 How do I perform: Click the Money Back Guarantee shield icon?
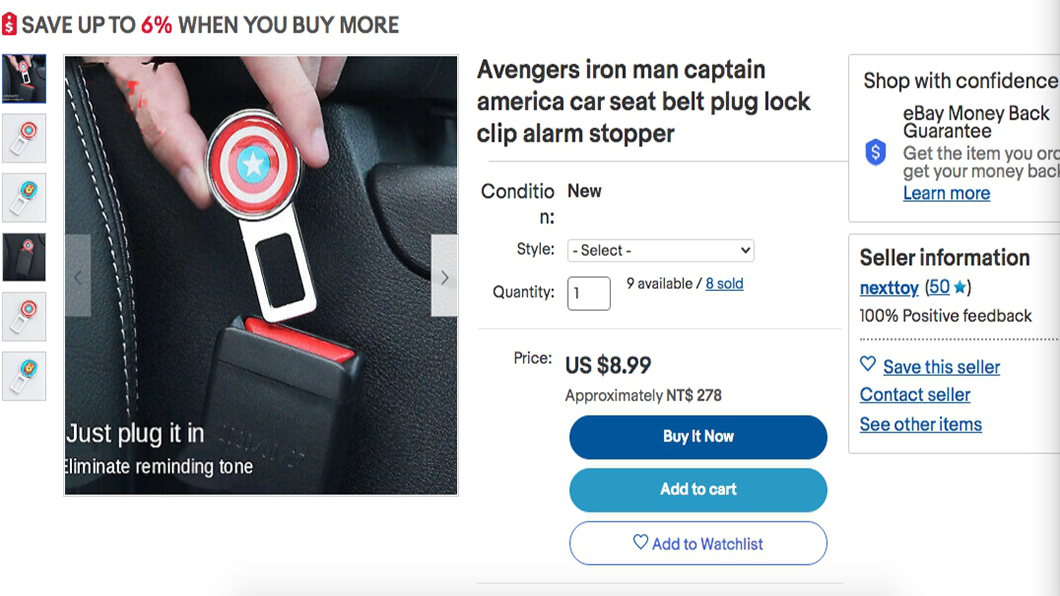point(876,152)
